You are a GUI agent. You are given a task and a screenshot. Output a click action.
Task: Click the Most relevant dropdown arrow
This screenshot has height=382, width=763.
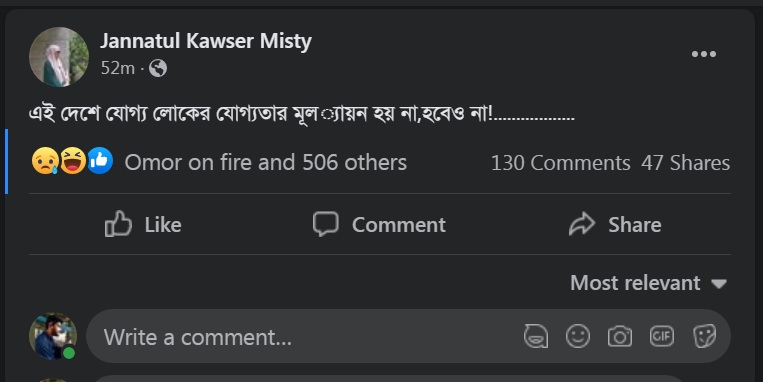718,284
